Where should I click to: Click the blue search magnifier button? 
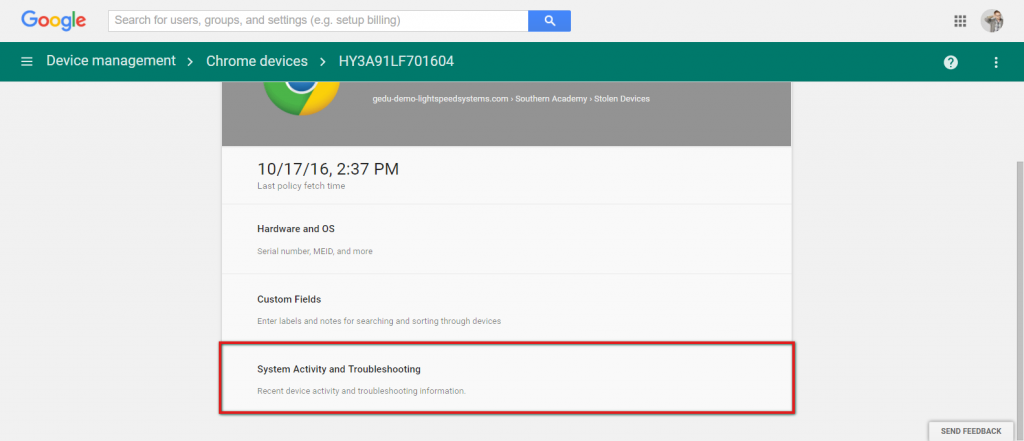pyautogui.click(x=549, y=21)
